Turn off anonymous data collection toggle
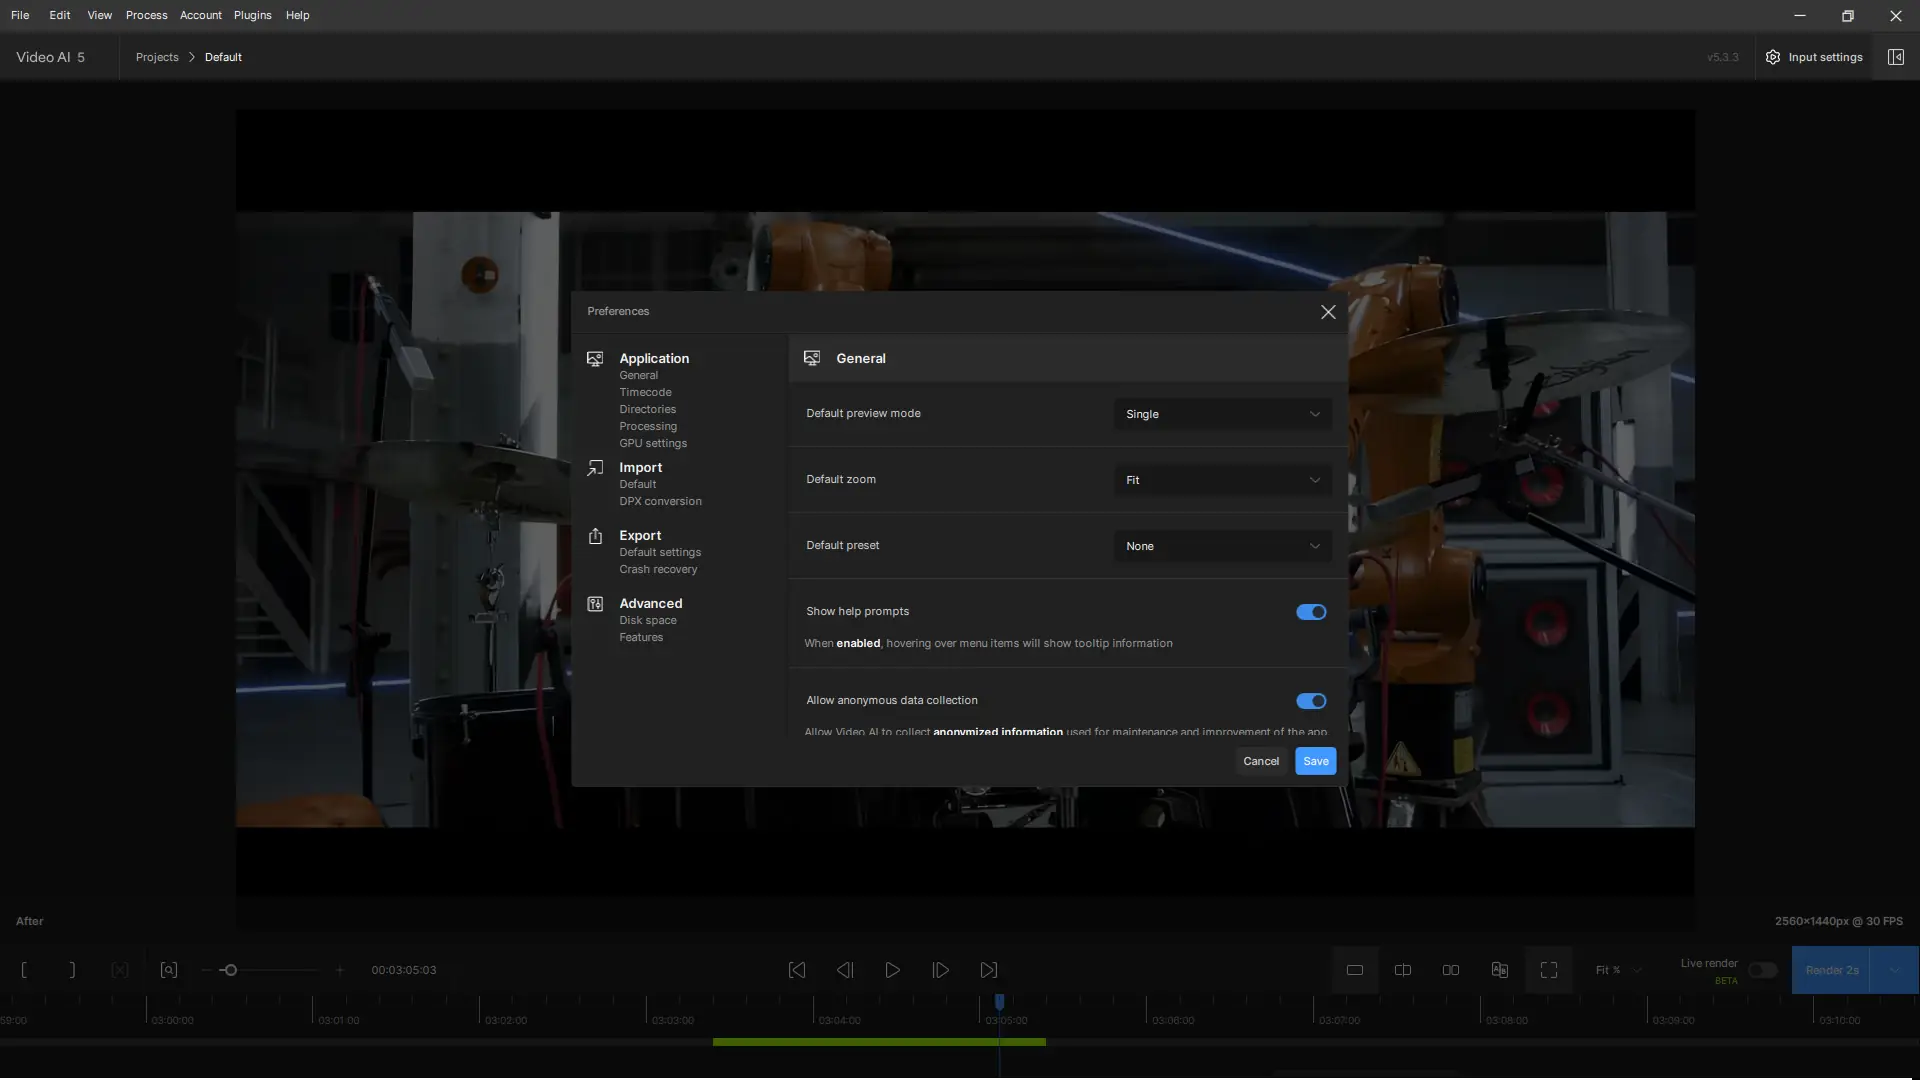Screen dimensions: 1920x1080 (1310, 701)
